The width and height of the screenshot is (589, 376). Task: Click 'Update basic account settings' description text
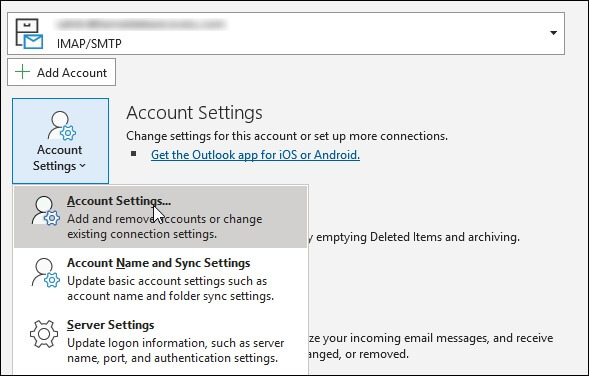(170, 288)
